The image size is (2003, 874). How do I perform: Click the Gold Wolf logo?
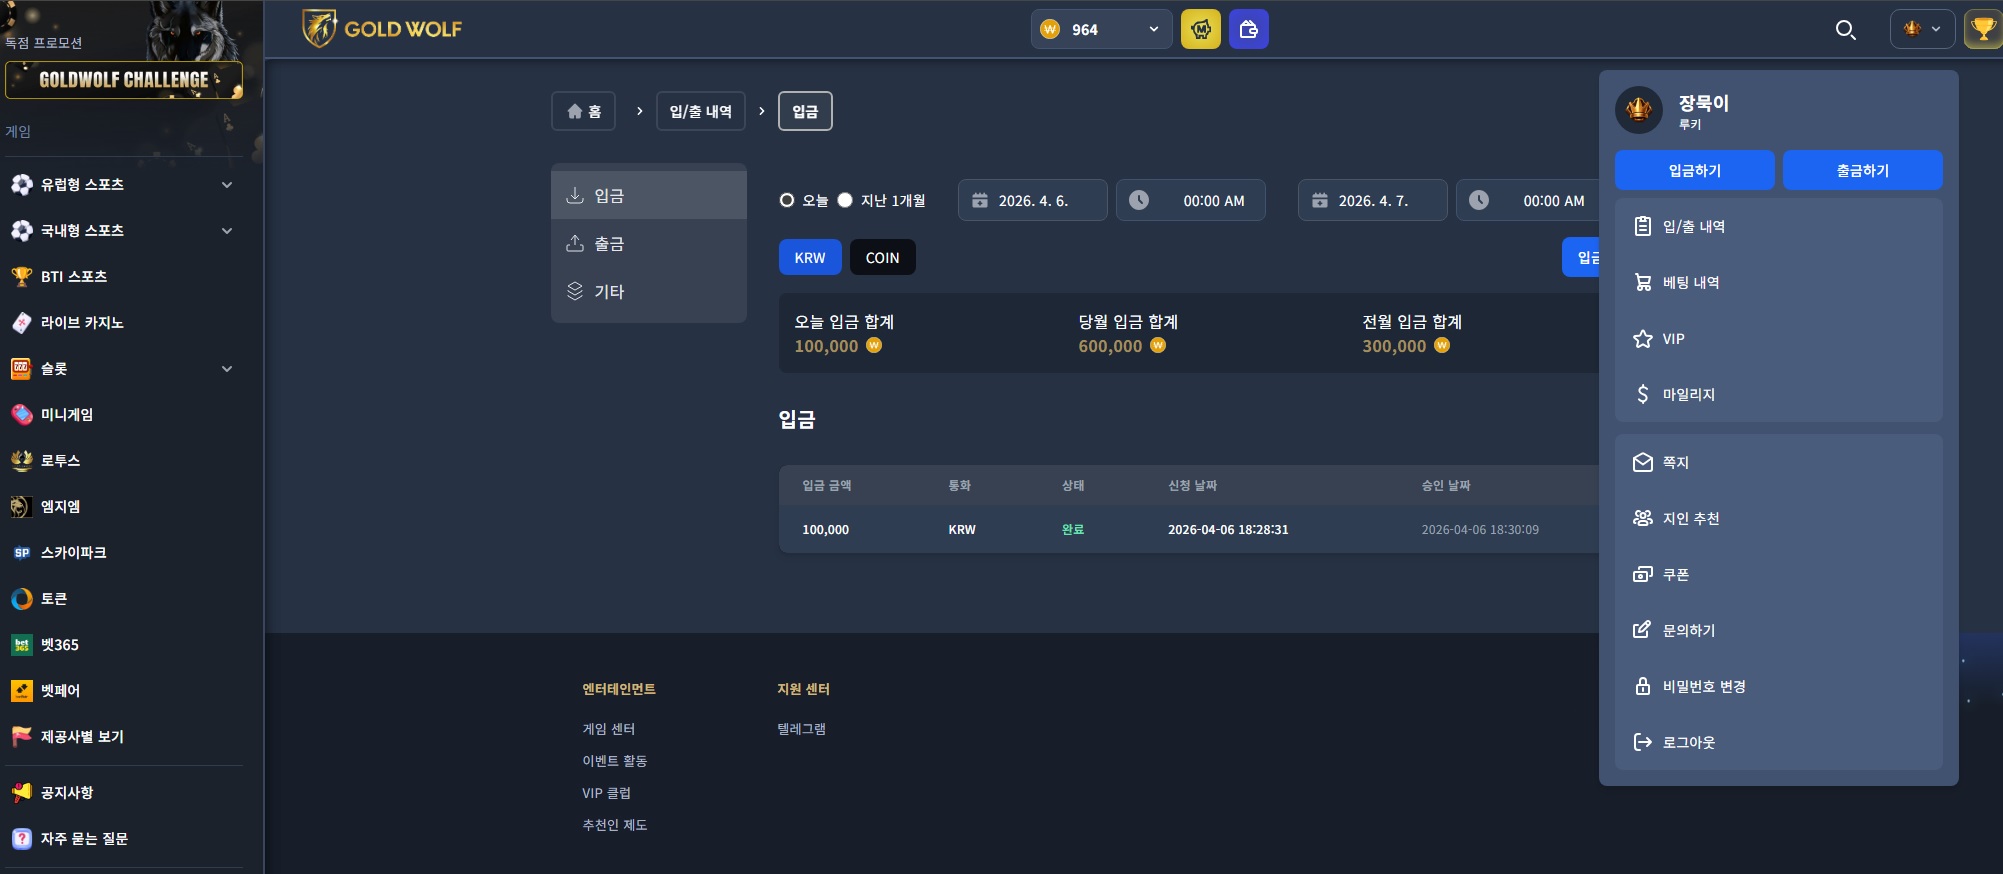[x=382, y=29]
